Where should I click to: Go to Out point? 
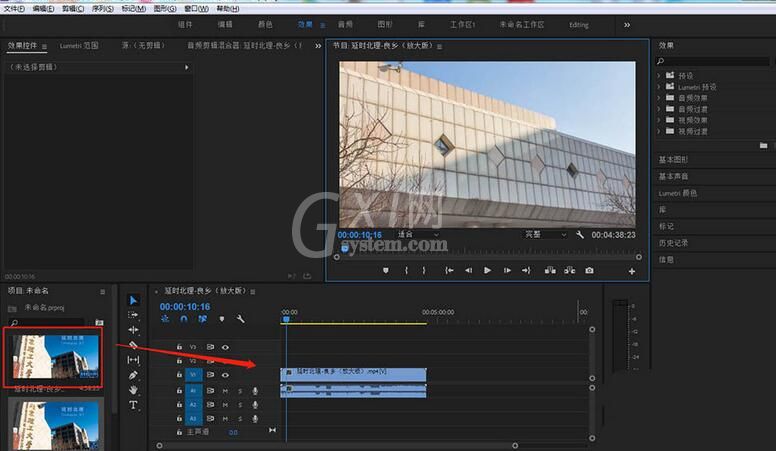(x=526, y=270)
